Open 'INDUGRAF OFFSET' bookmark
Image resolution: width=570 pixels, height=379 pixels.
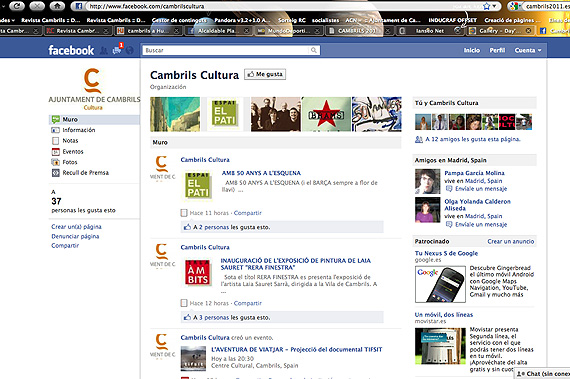pyautogui.click(x=452, y=20)
